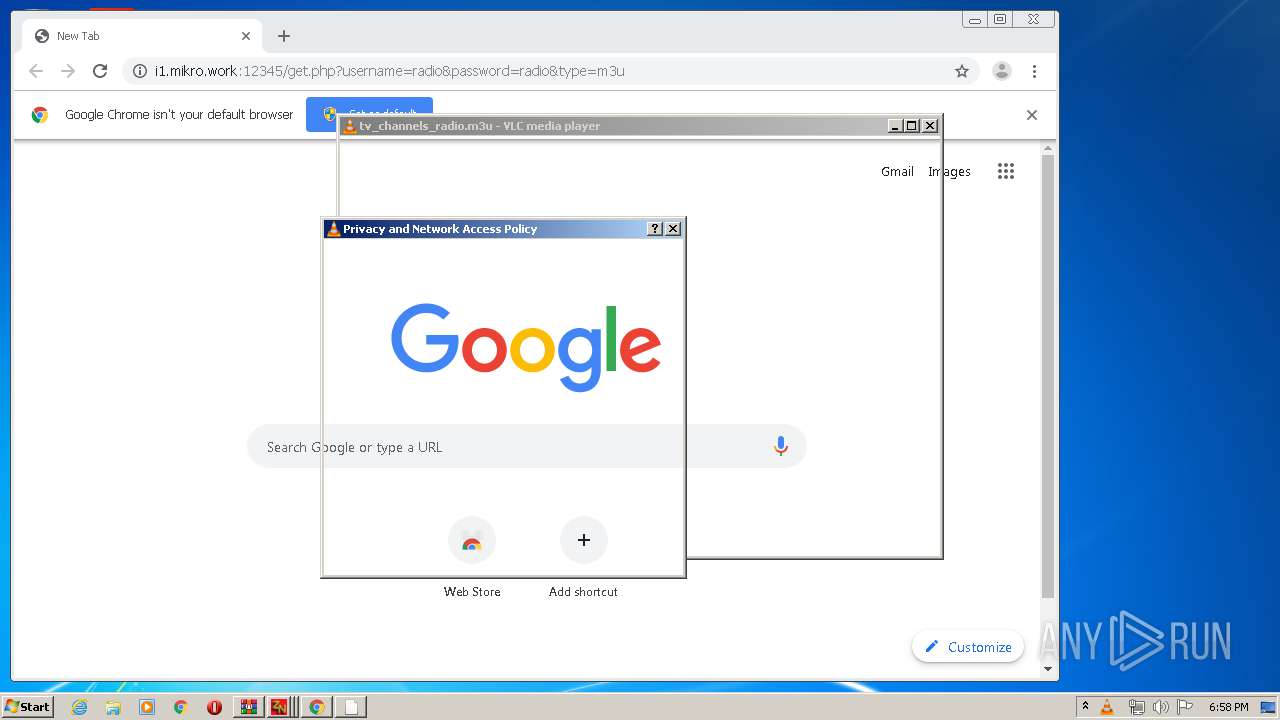Click the VLC tray icon
The image size is (1280, 720).
1107,707
